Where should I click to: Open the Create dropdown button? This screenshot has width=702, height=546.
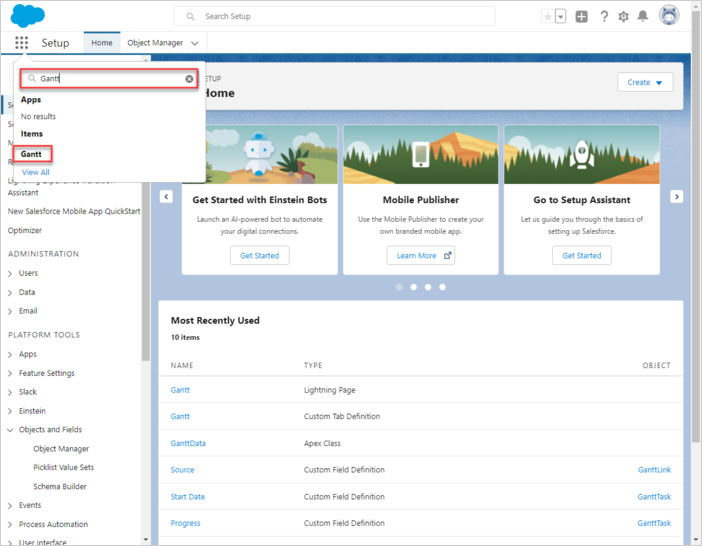tap(645, 82)
